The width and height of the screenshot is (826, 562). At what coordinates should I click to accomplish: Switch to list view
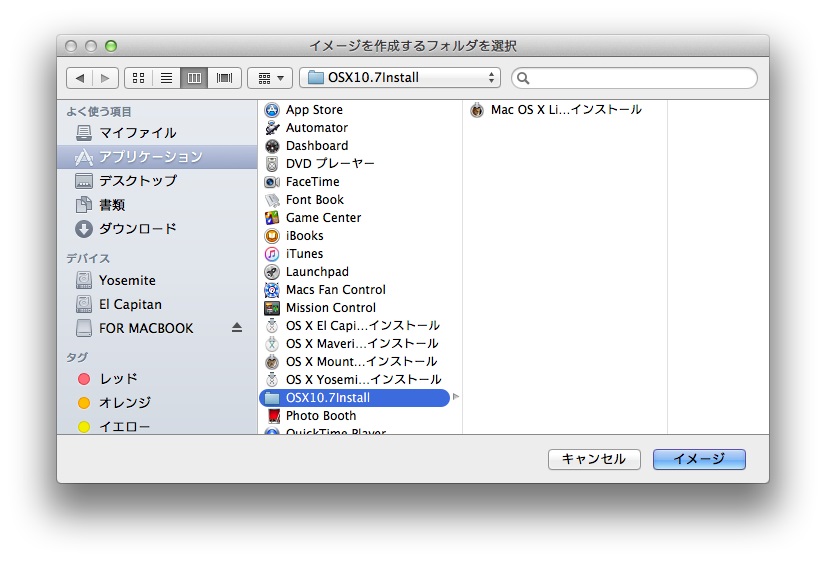(x=166, y=78)
